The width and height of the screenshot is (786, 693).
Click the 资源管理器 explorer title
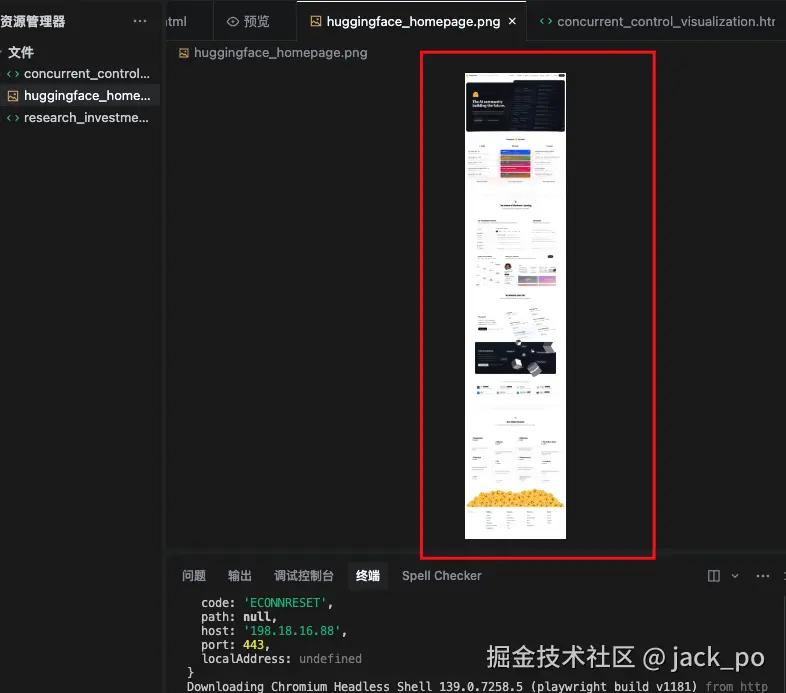point(33,22)
